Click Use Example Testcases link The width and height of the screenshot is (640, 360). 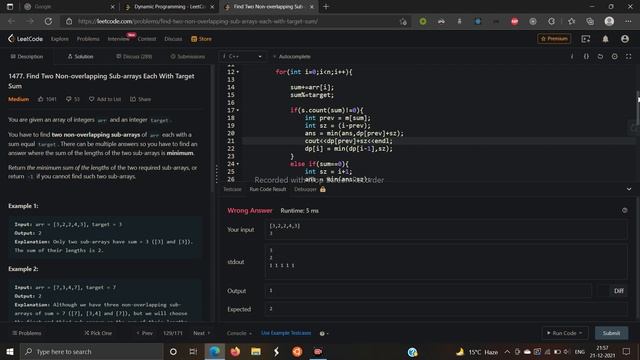pyautogui.click(x=286, y=333)
